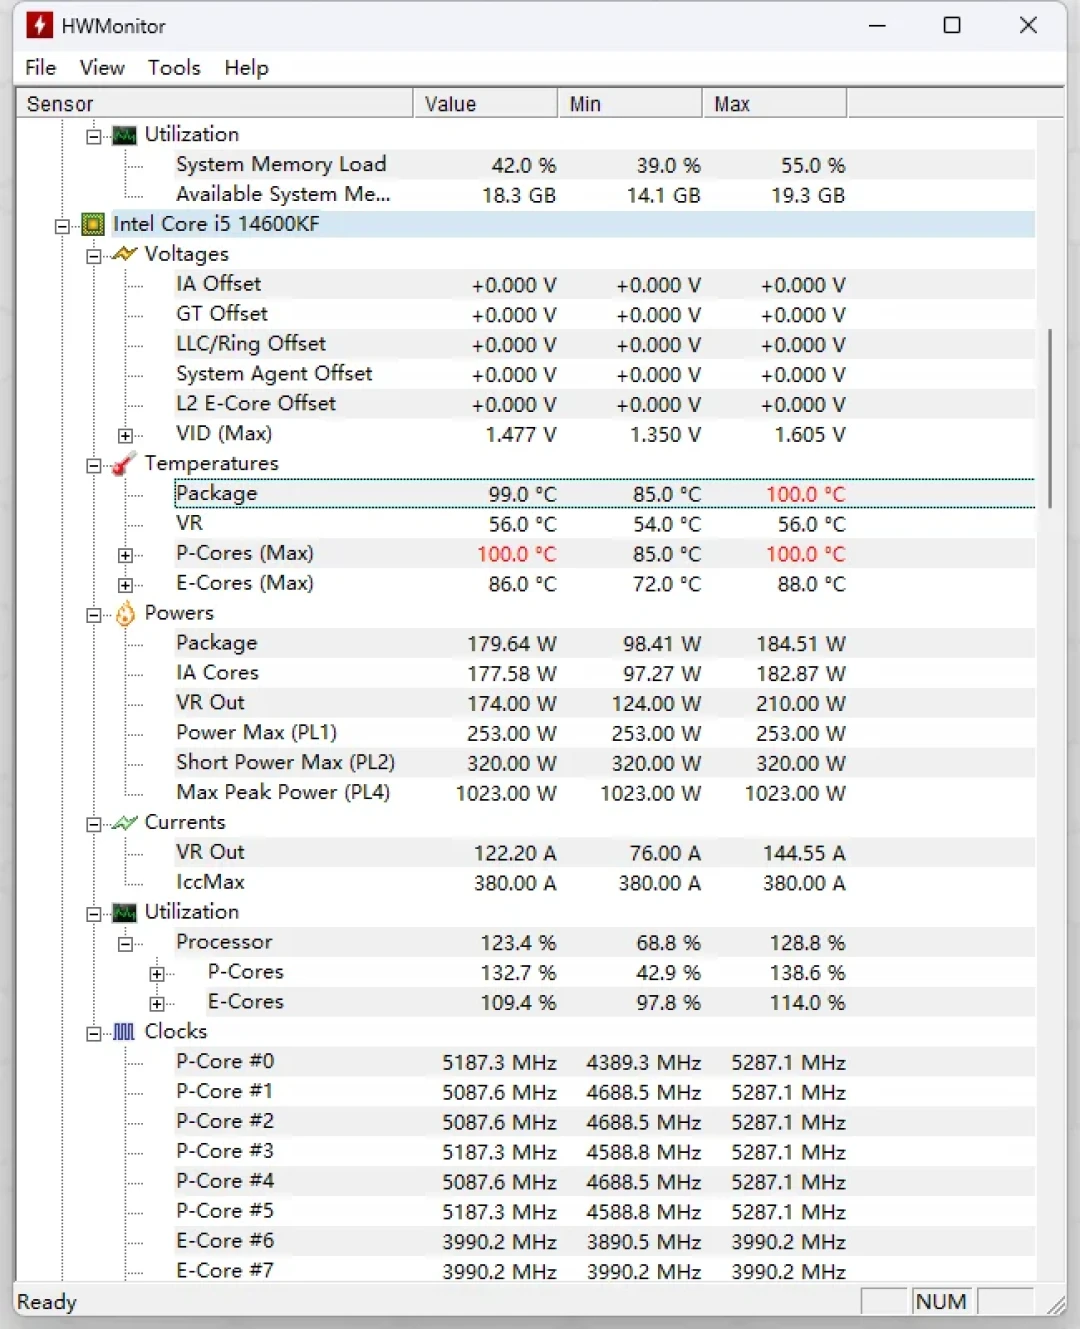Screen dimensions: 1080x1329
Task: Select the E-Core #6 clock row
Action: coord(605,1241)
